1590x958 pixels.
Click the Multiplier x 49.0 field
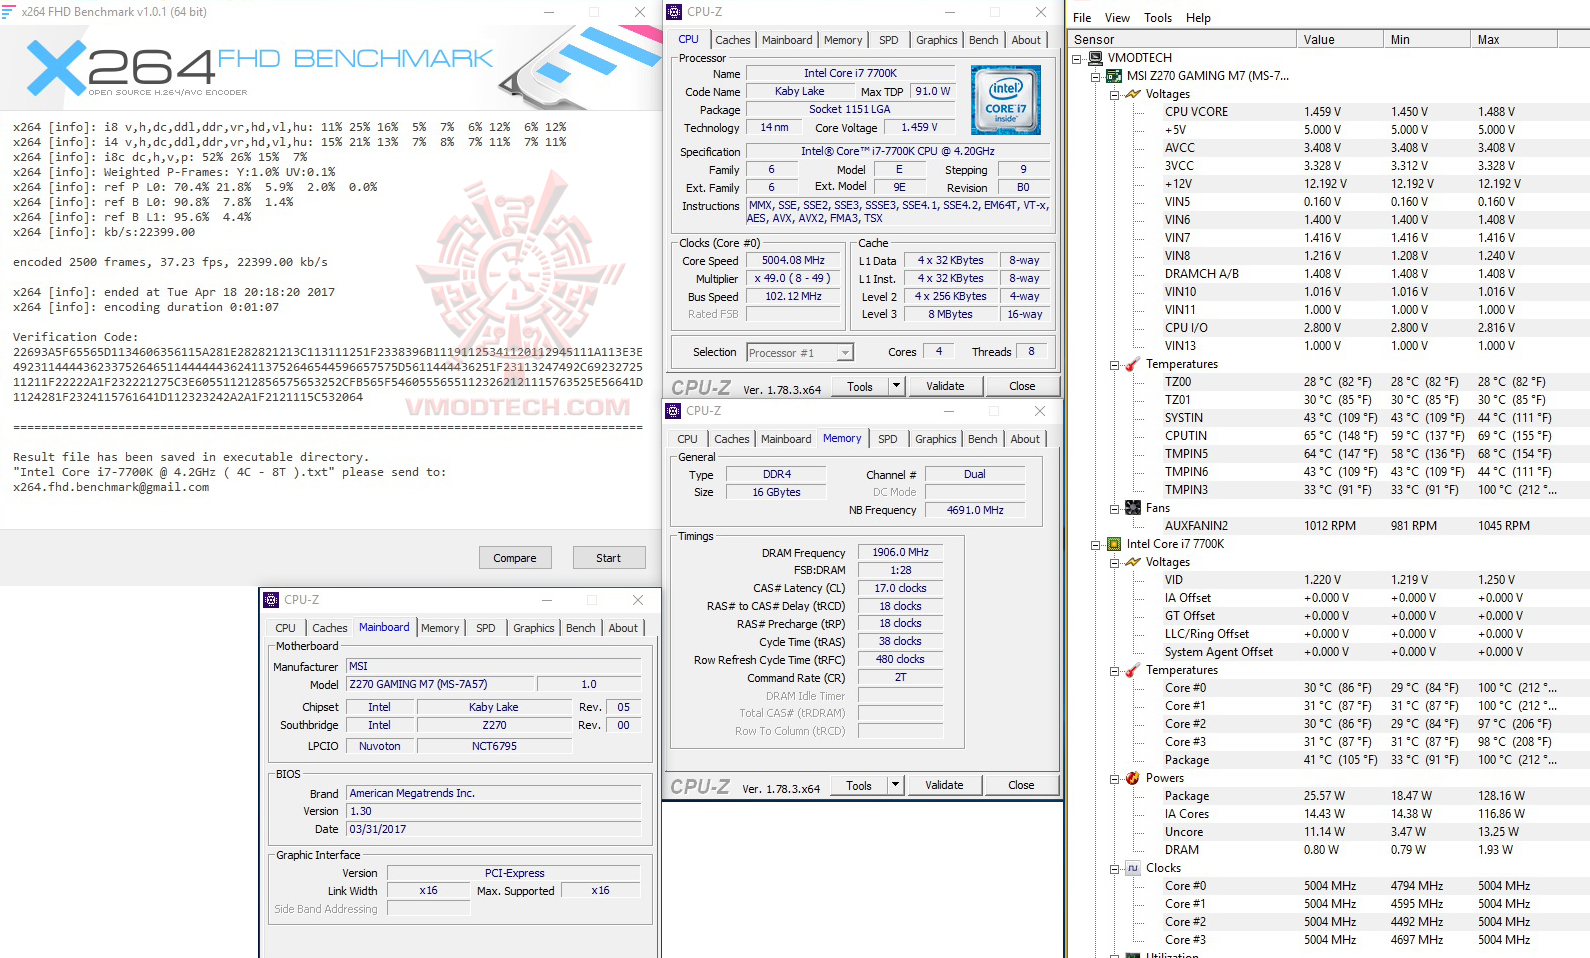794,279
